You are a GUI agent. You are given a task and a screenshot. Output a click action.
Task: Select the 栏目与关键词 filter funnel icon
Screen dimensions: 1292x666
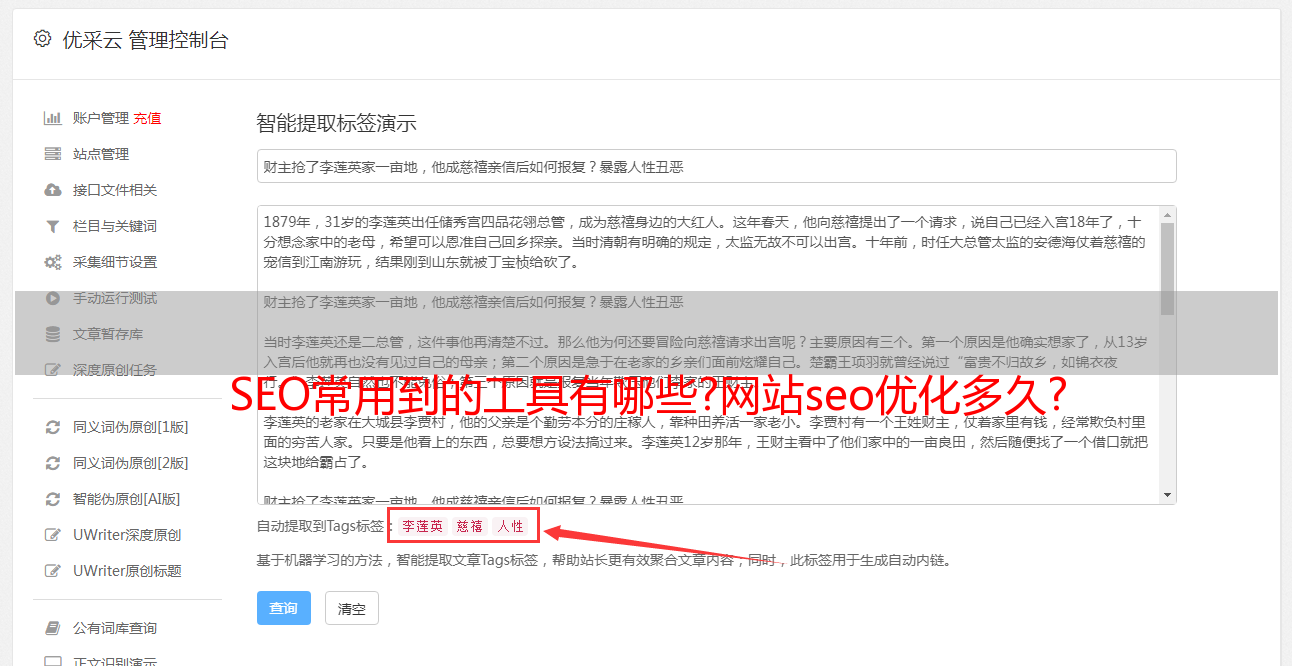pos(53,226)
